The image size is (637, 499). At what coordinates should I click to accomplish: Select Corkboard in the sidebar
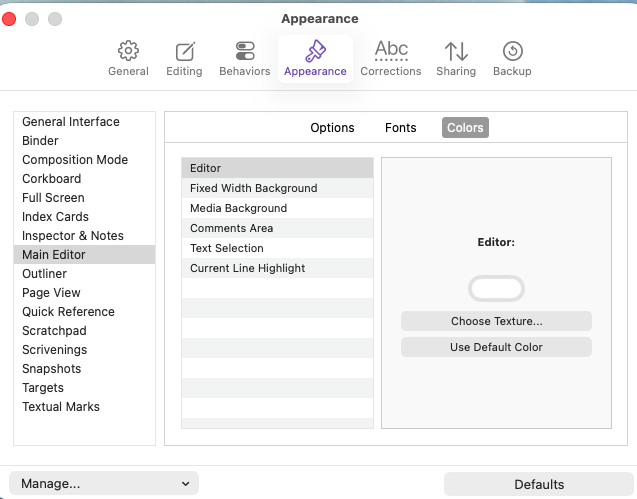[x=84, y=178]
